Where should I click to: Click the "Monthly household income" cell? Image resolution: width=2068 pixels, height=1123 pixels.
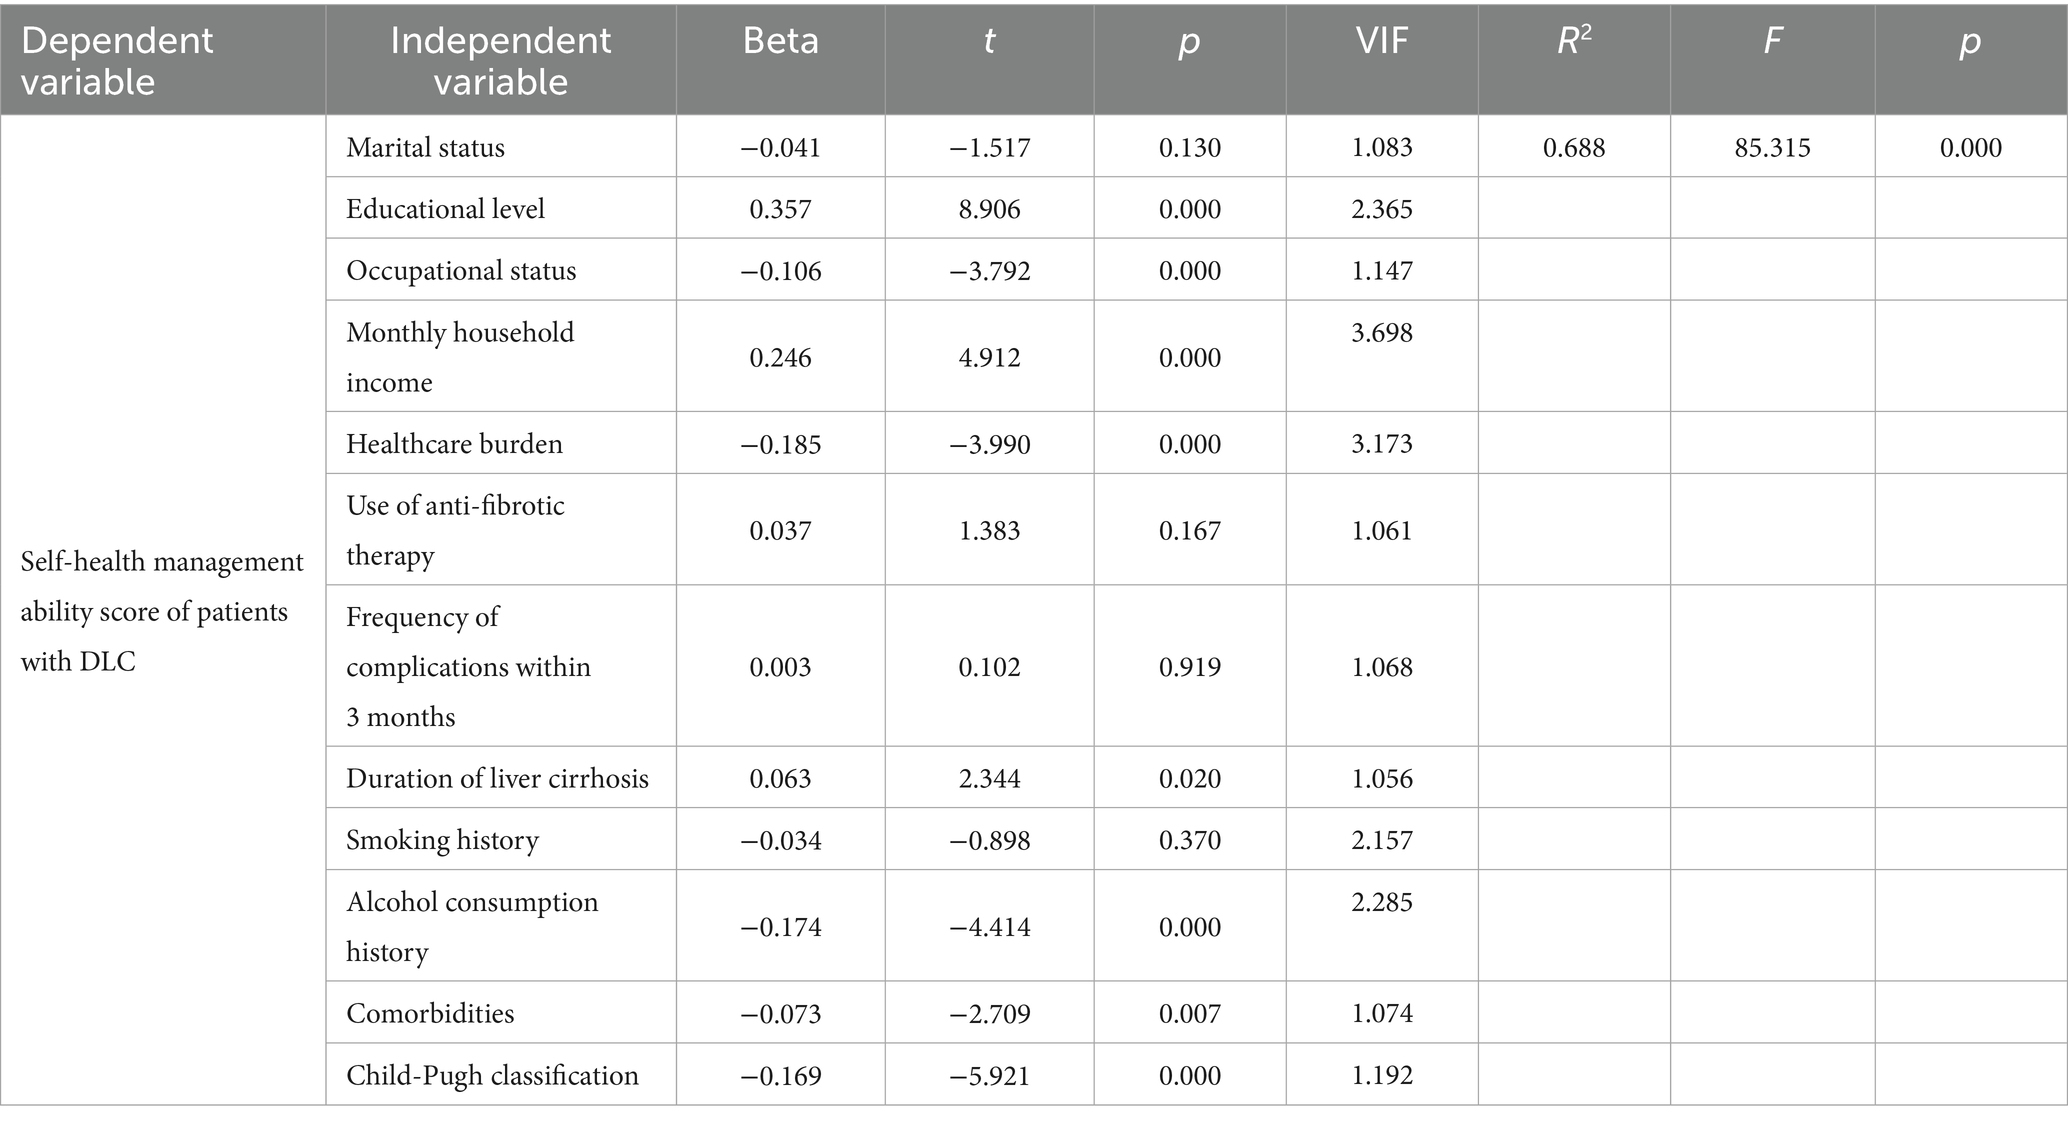(x=460, y=357)
